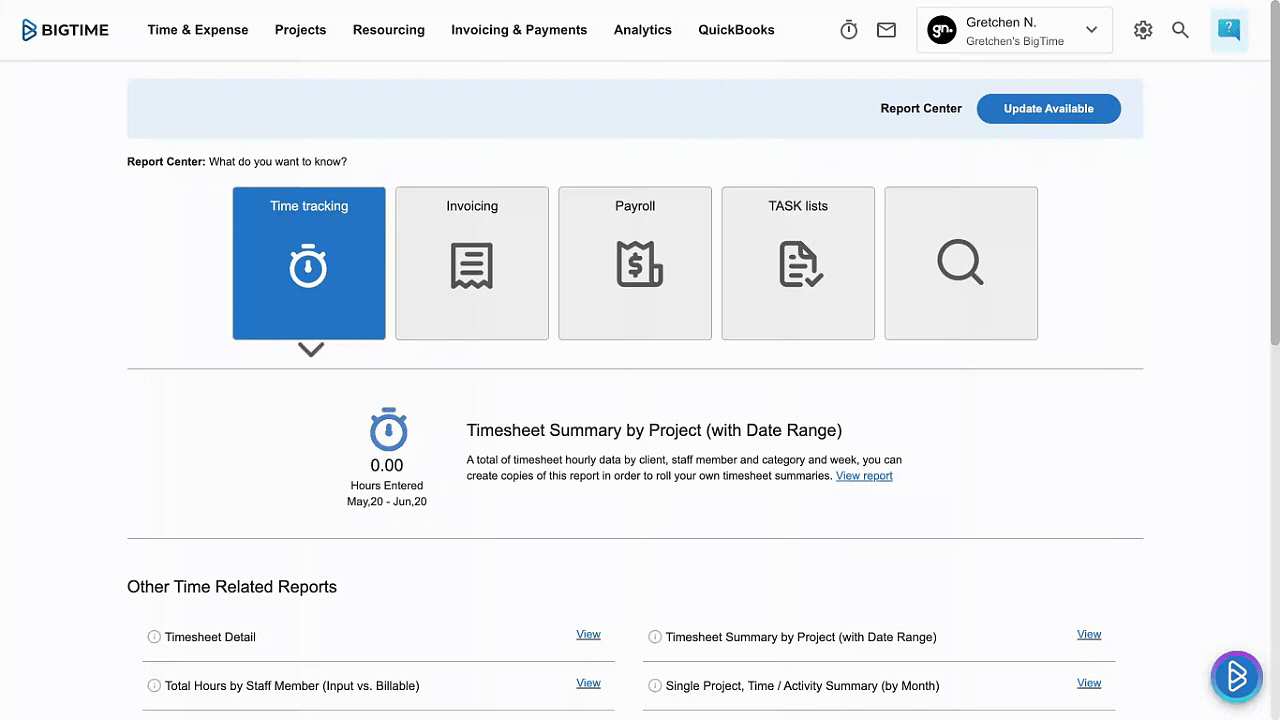Open the Analytics menu
This screenshot has width=1280, height=720.
tap(643, 30)
